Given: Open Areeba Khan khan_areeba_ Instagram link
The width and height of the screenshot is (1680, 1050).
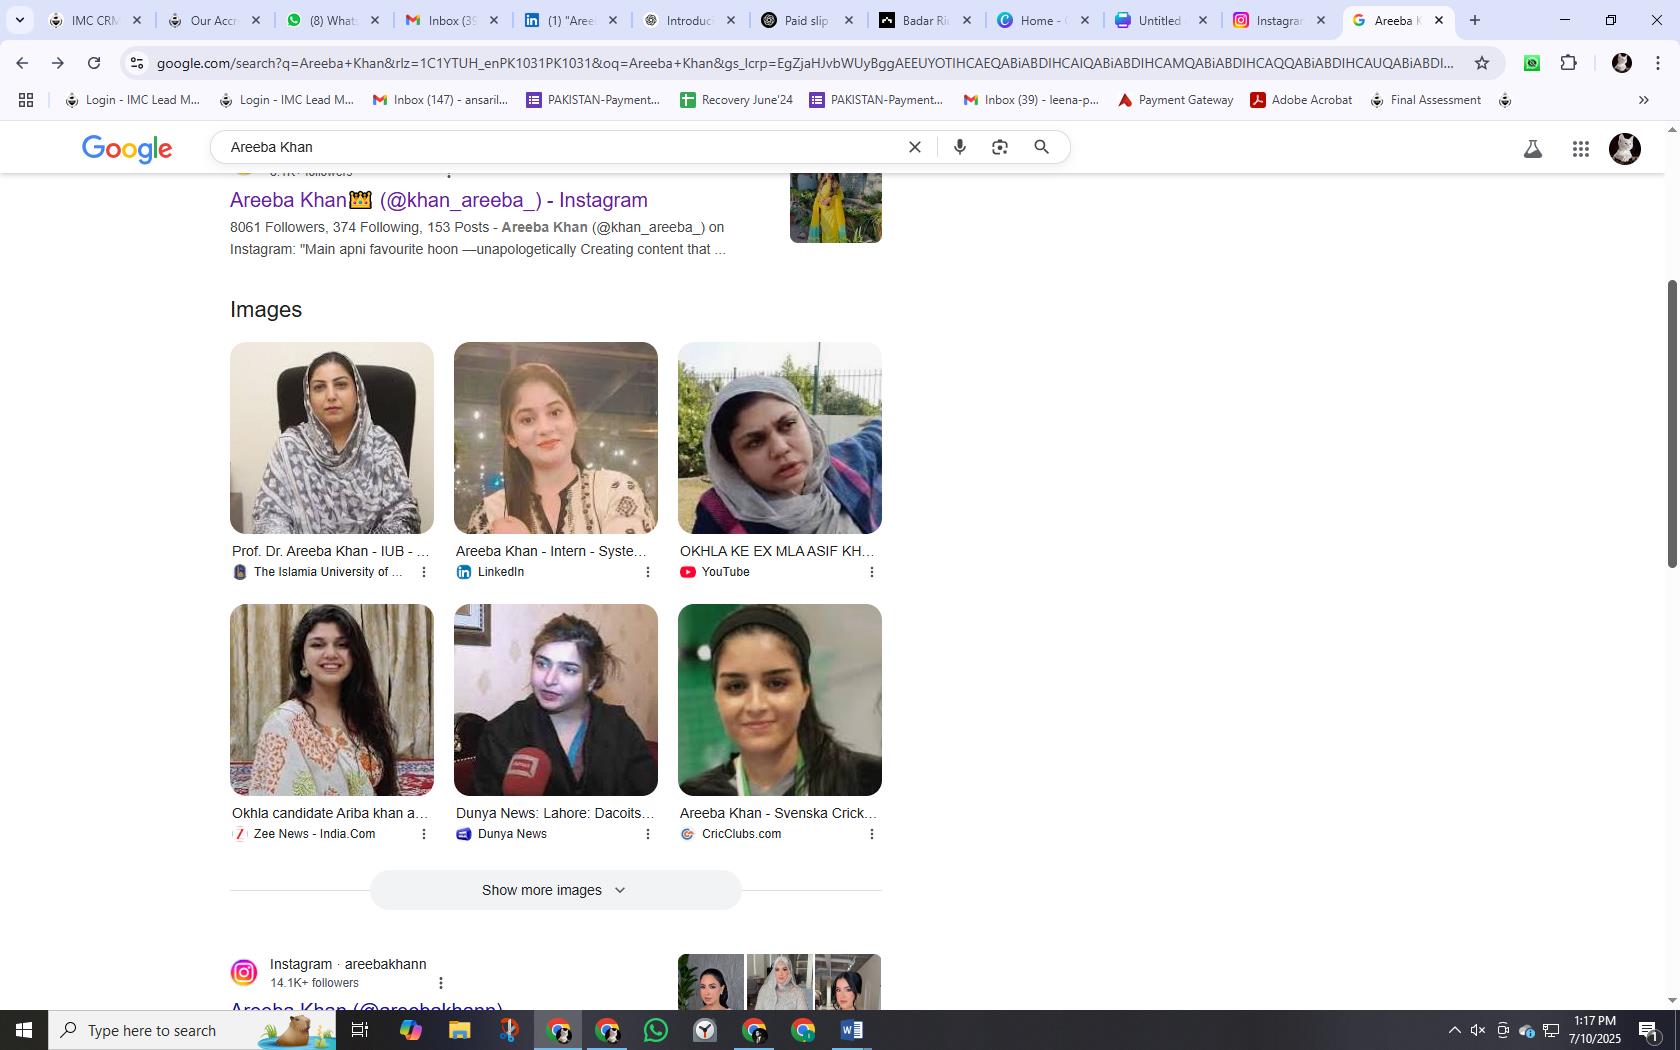Looking at the screenshot, I should pos(439,200).
